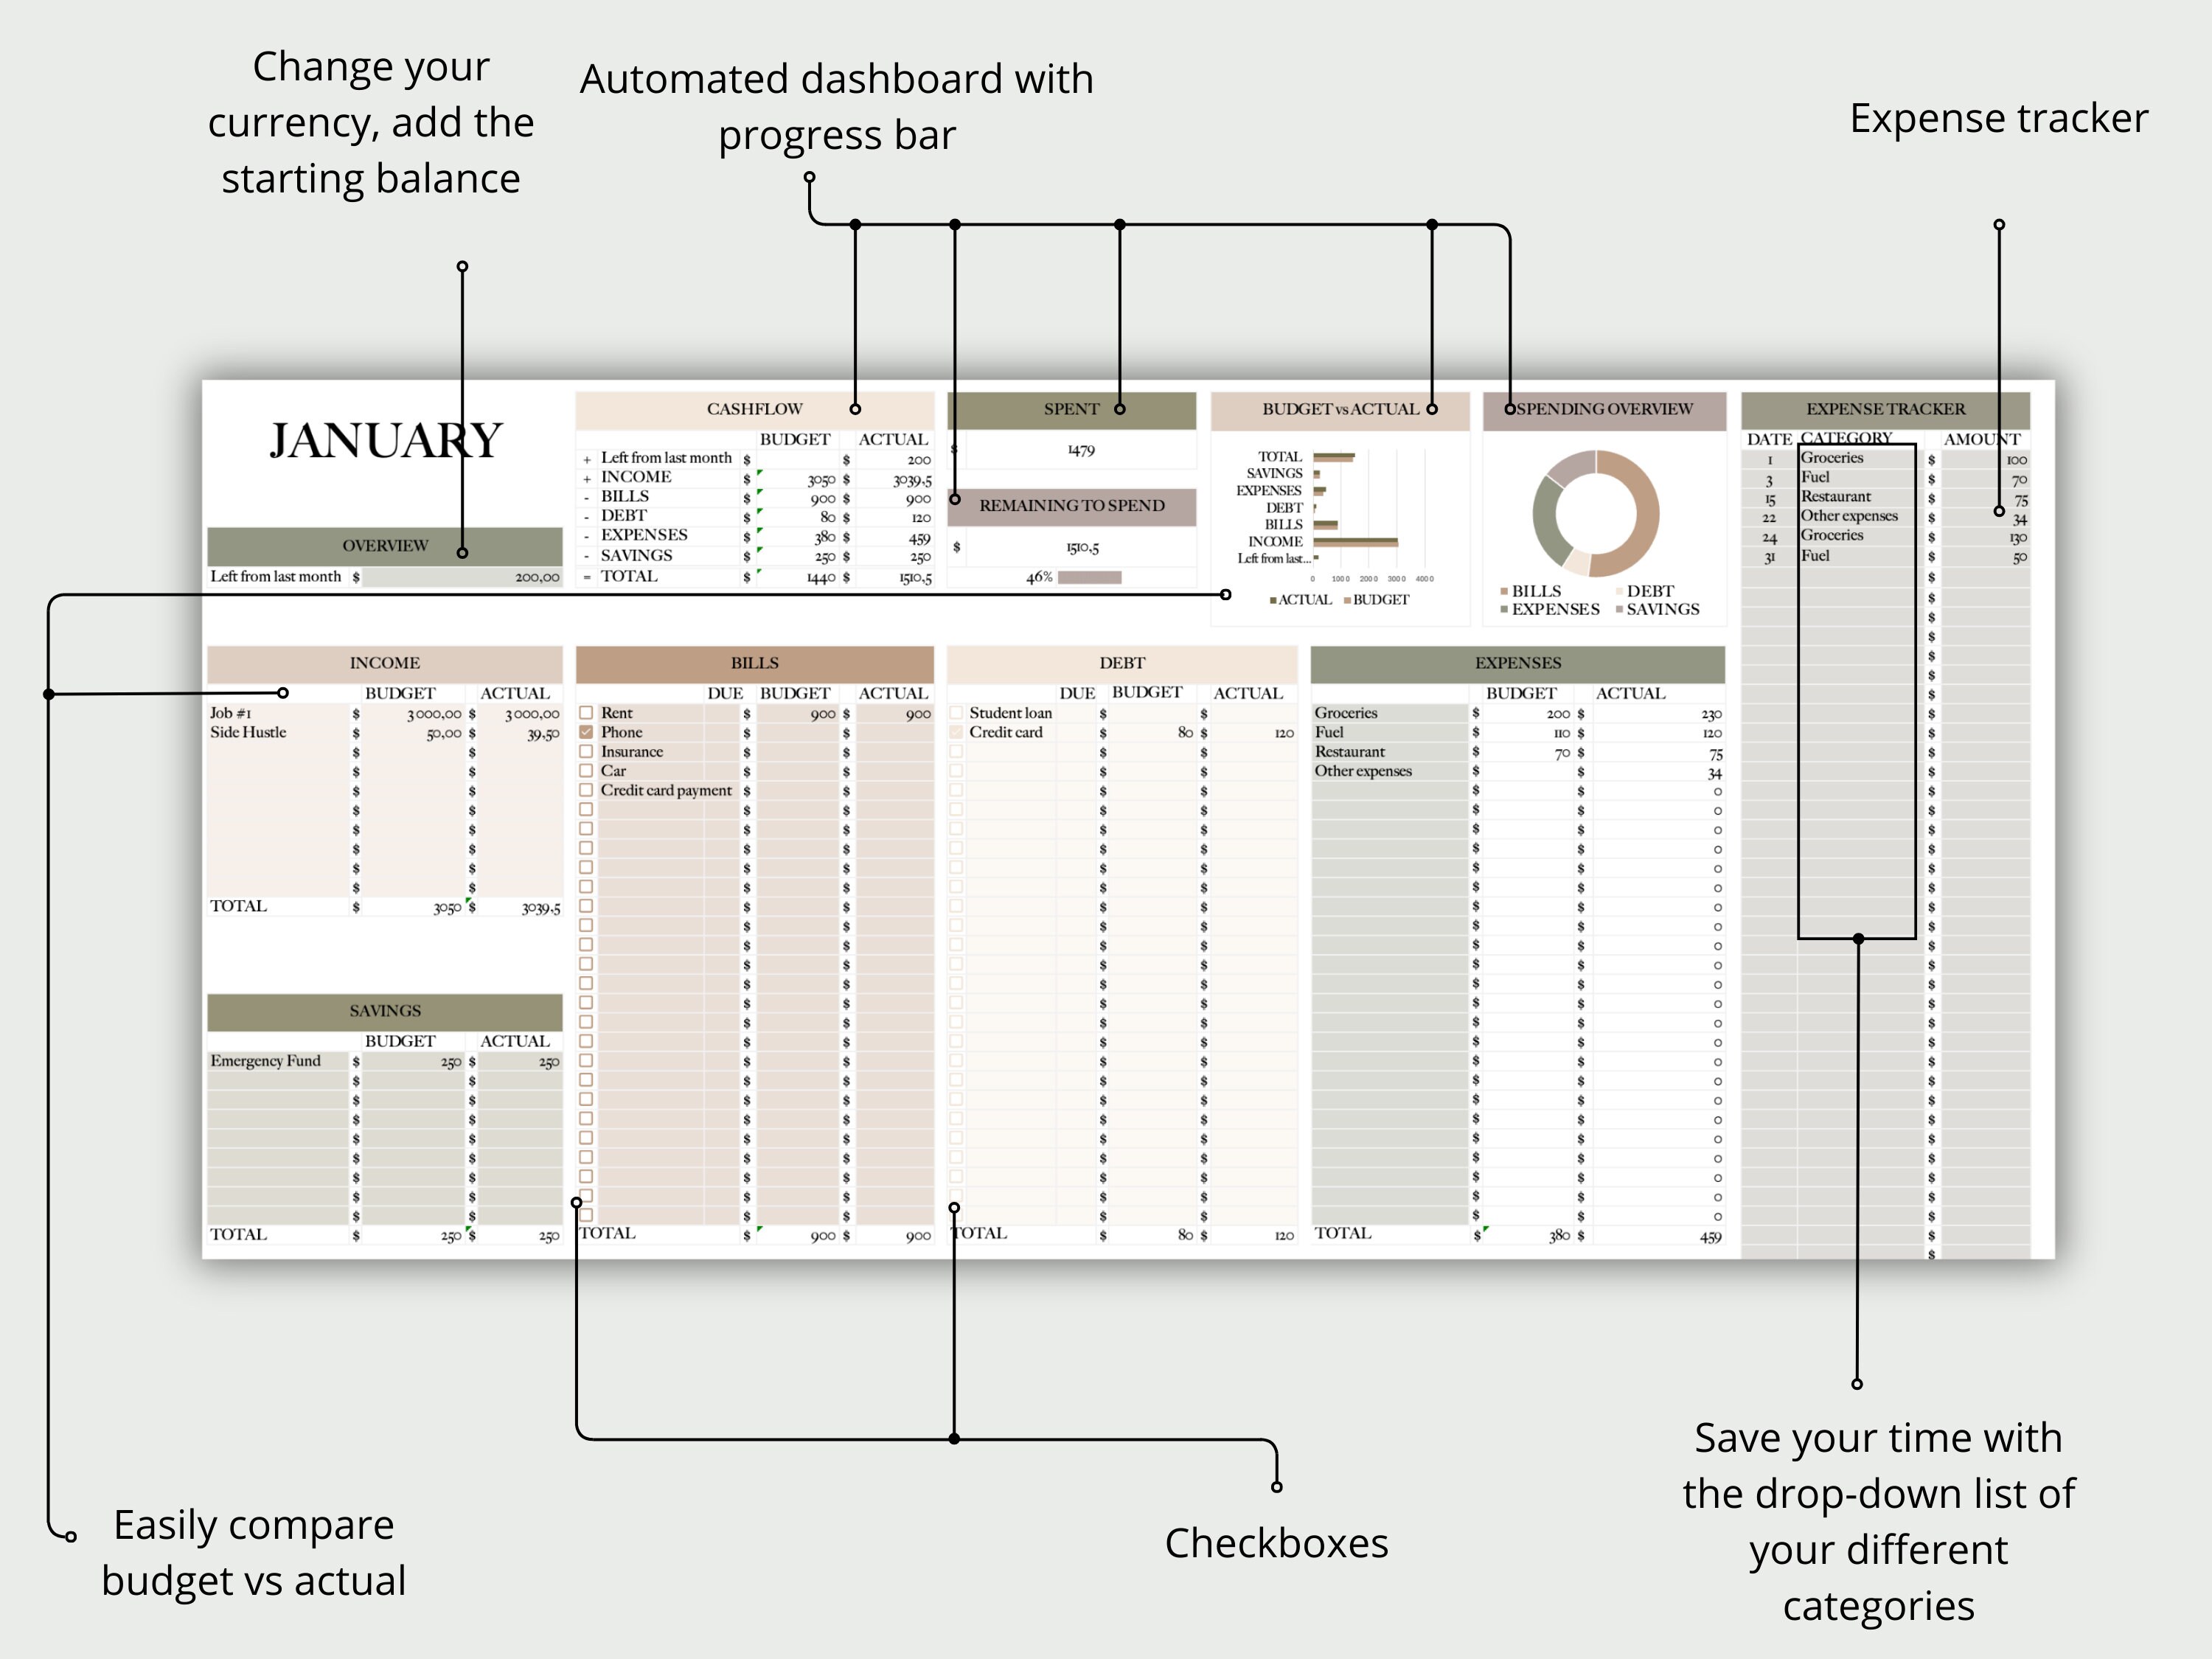Check the Rent bill checkbox
Image resolution: width=2212 pixels, height=1659 pixels.
586,713
